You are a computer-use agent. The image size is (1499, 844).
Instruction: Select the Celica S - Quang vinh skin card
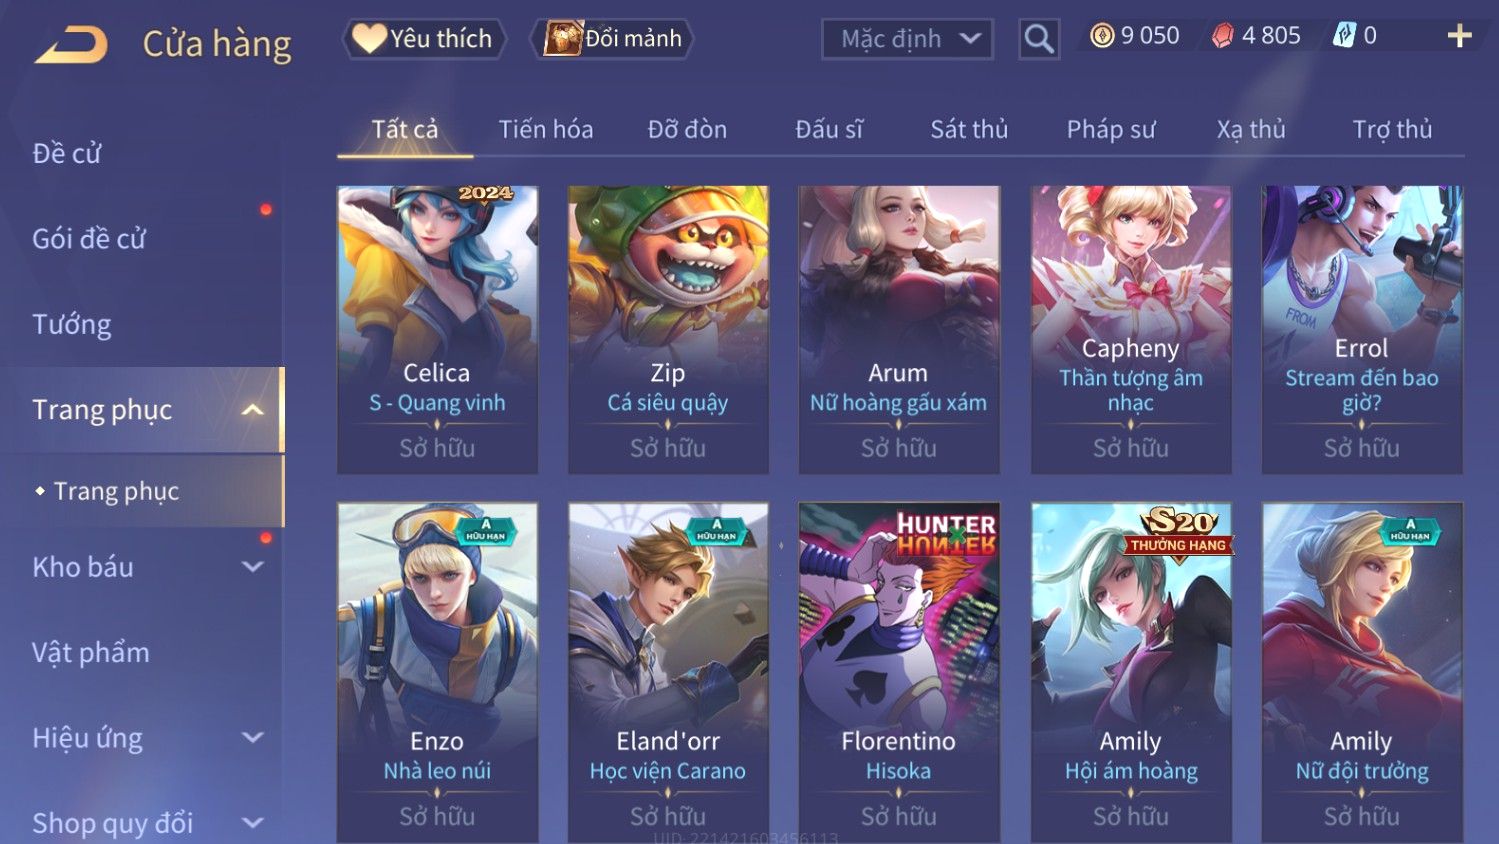[x=437, y=329]
